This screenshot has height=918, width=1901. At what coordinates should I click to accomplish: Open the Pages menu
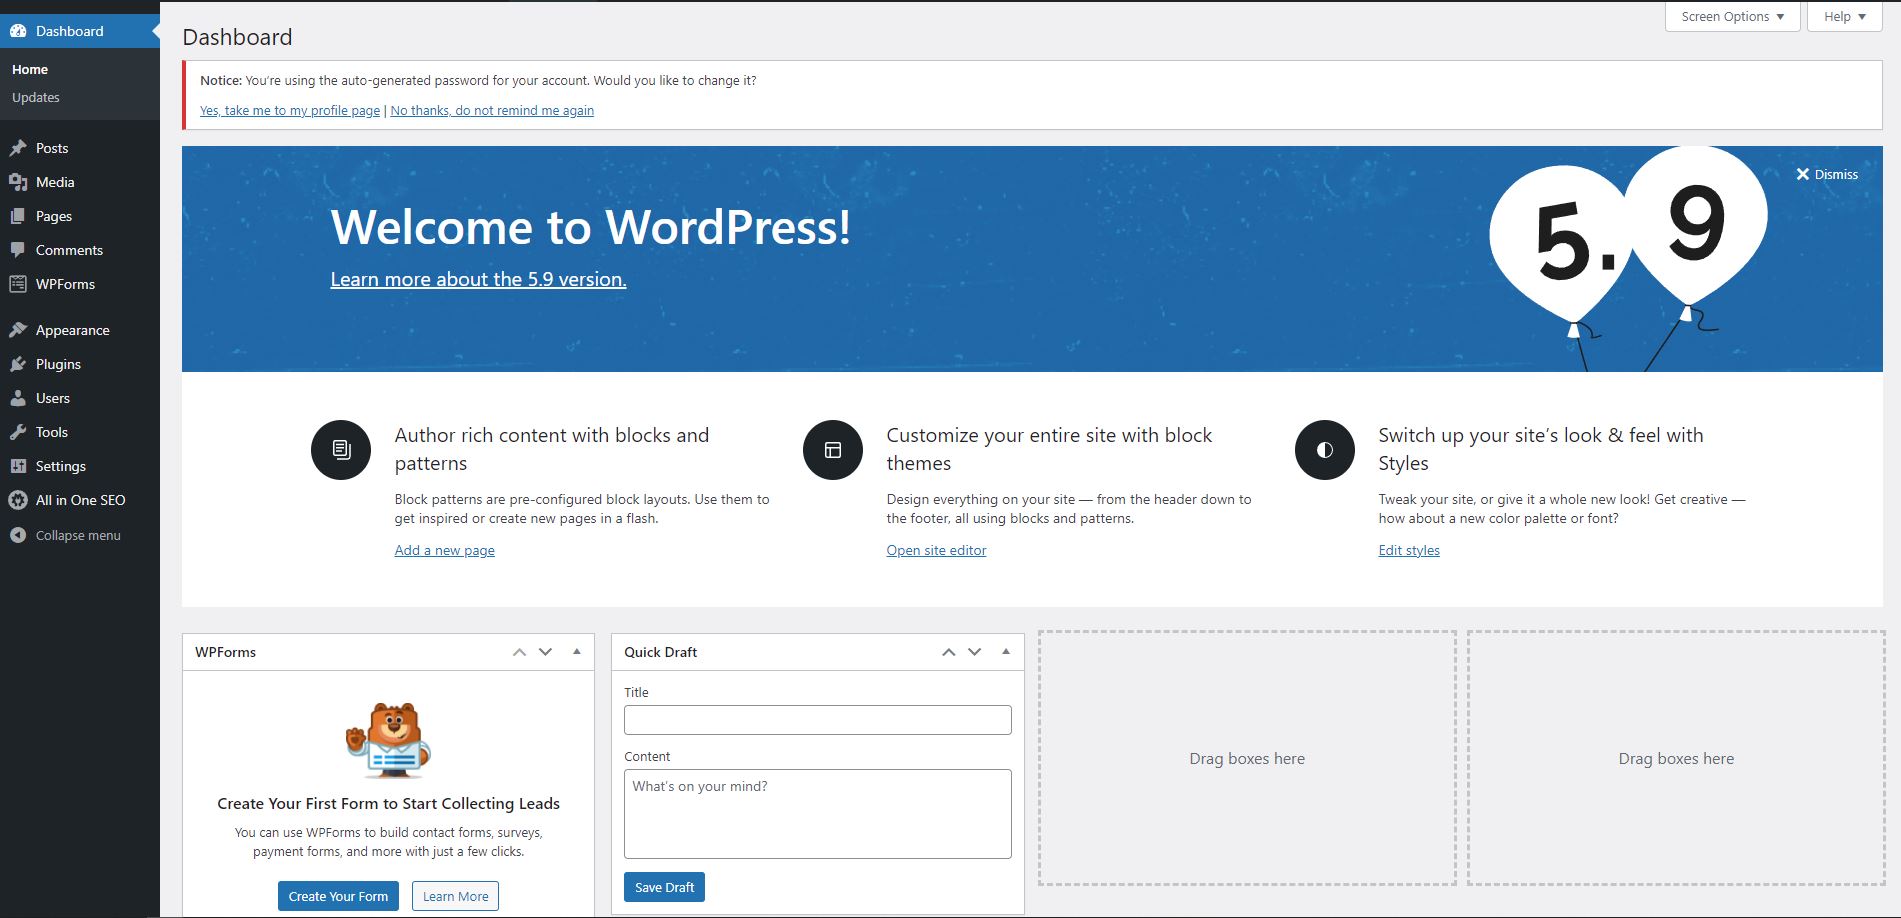point(54,216)
